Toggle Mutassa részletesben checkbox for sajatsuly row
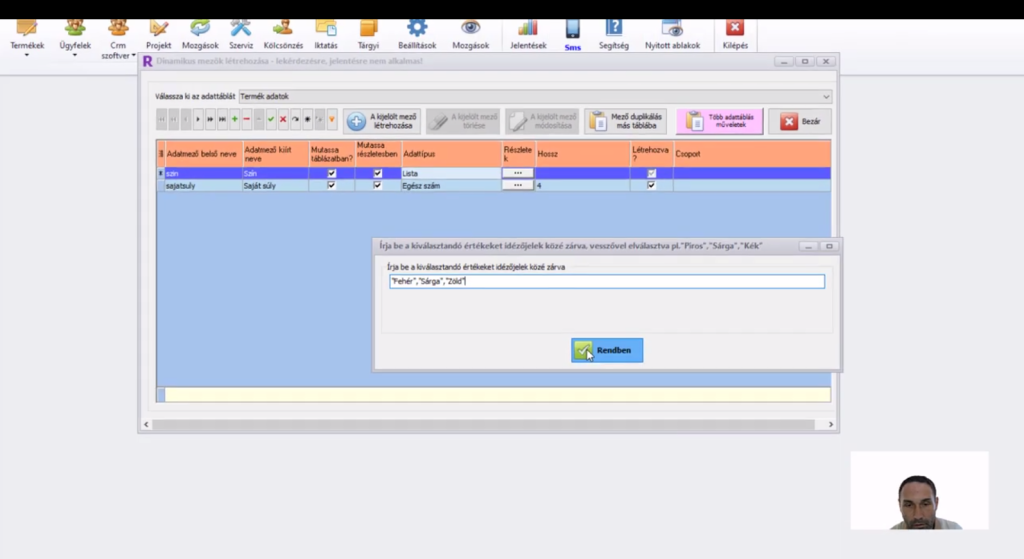 [x=377, y=185]
